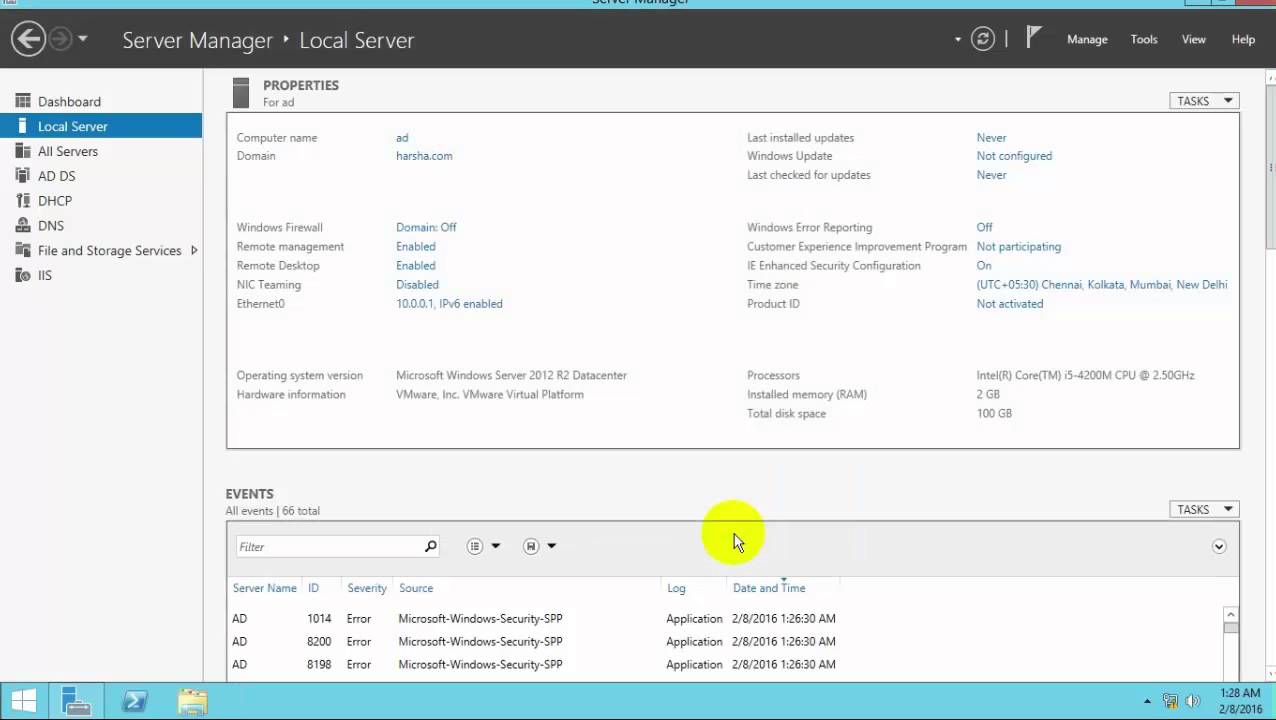The image size is (1276, 720).
Task: Click the save query disk icon
Action: (531, 546)
